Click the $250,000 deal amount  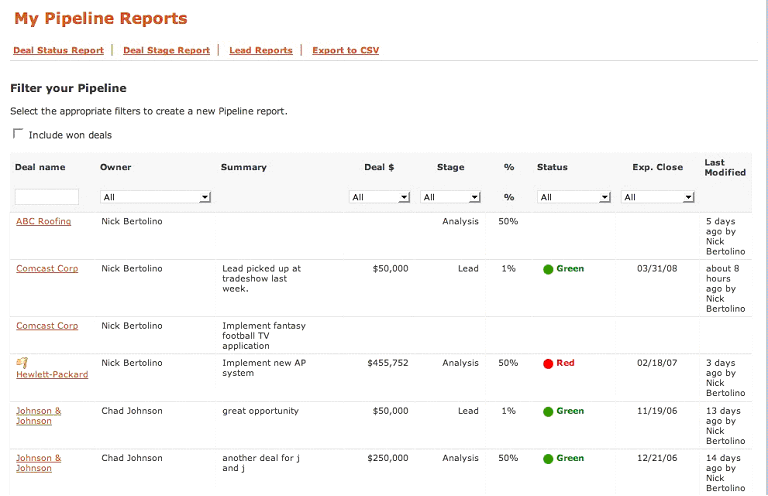point(388,458)
